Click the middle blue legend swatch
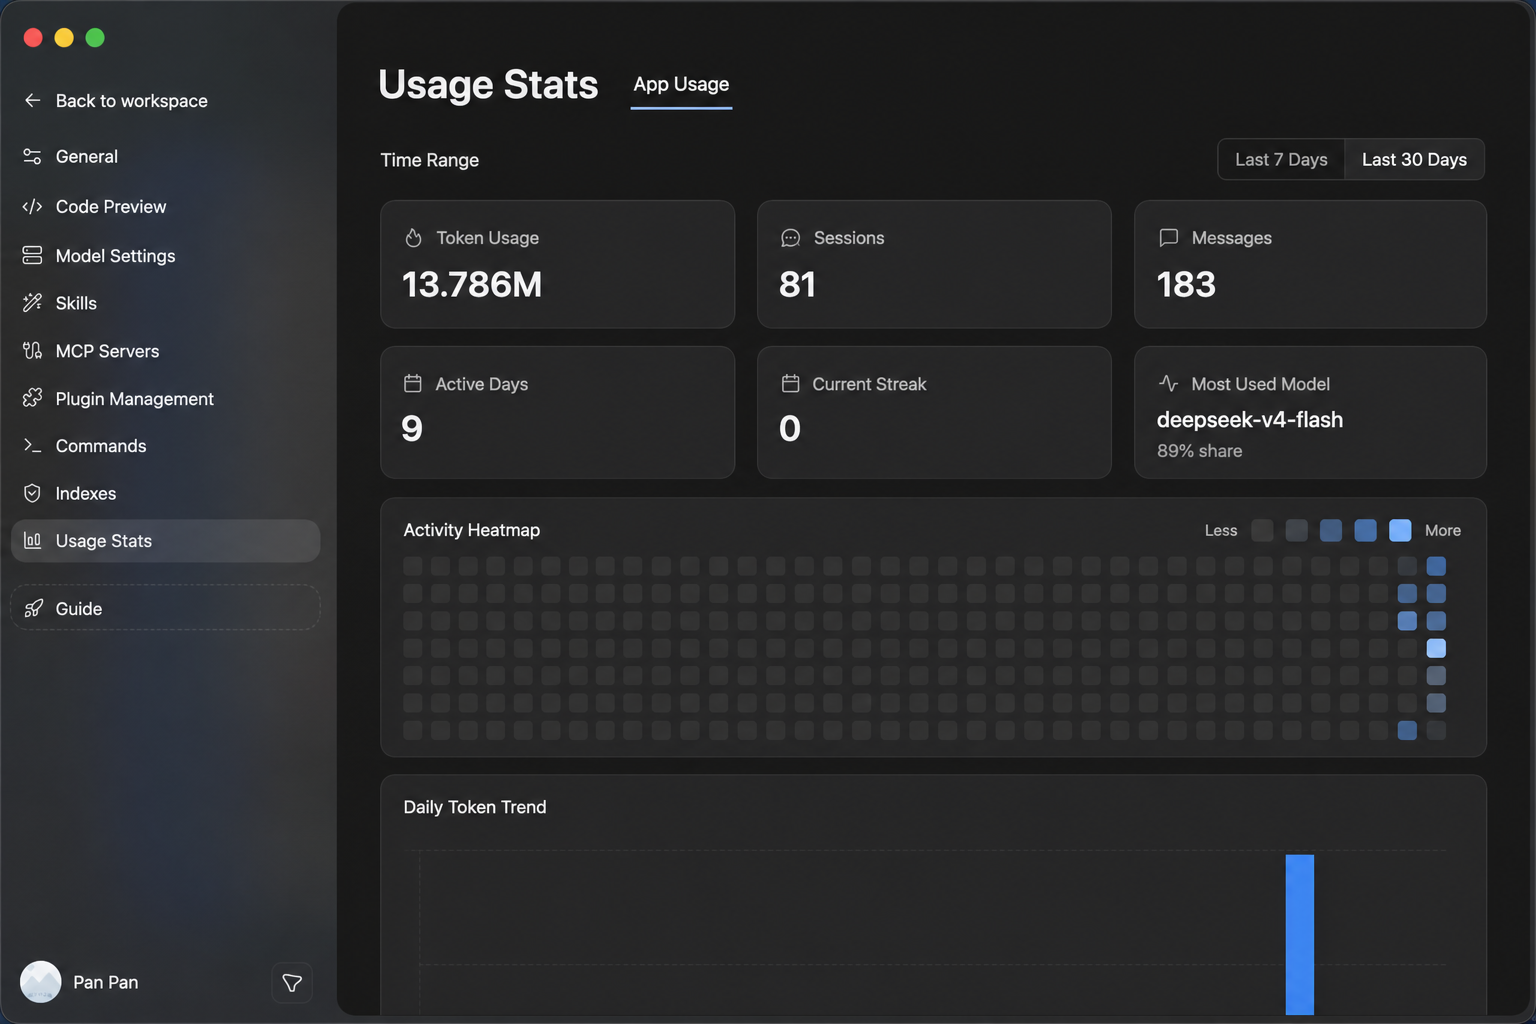Image resolution: width=1536 pixels, height=1024 pixels. click(1331, 530)
